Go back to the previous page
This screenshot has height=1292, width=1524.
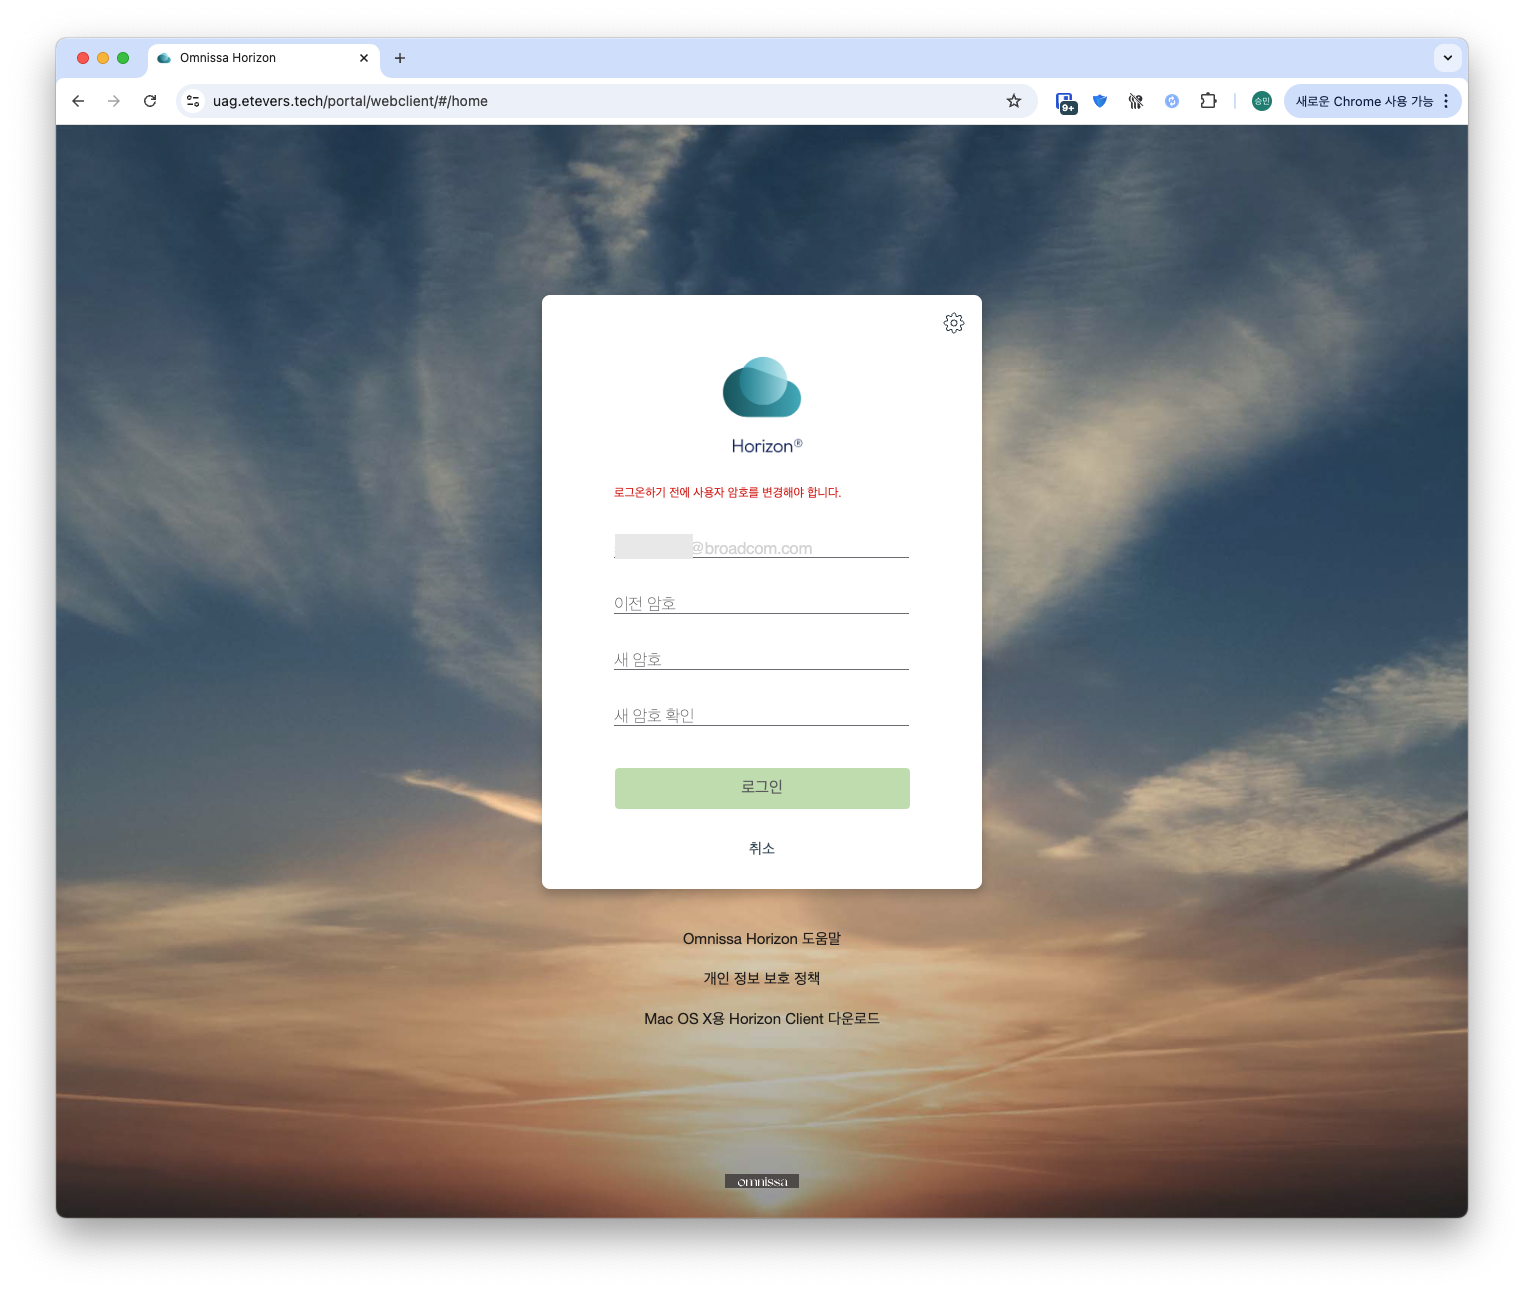click(x=78, y=101)
